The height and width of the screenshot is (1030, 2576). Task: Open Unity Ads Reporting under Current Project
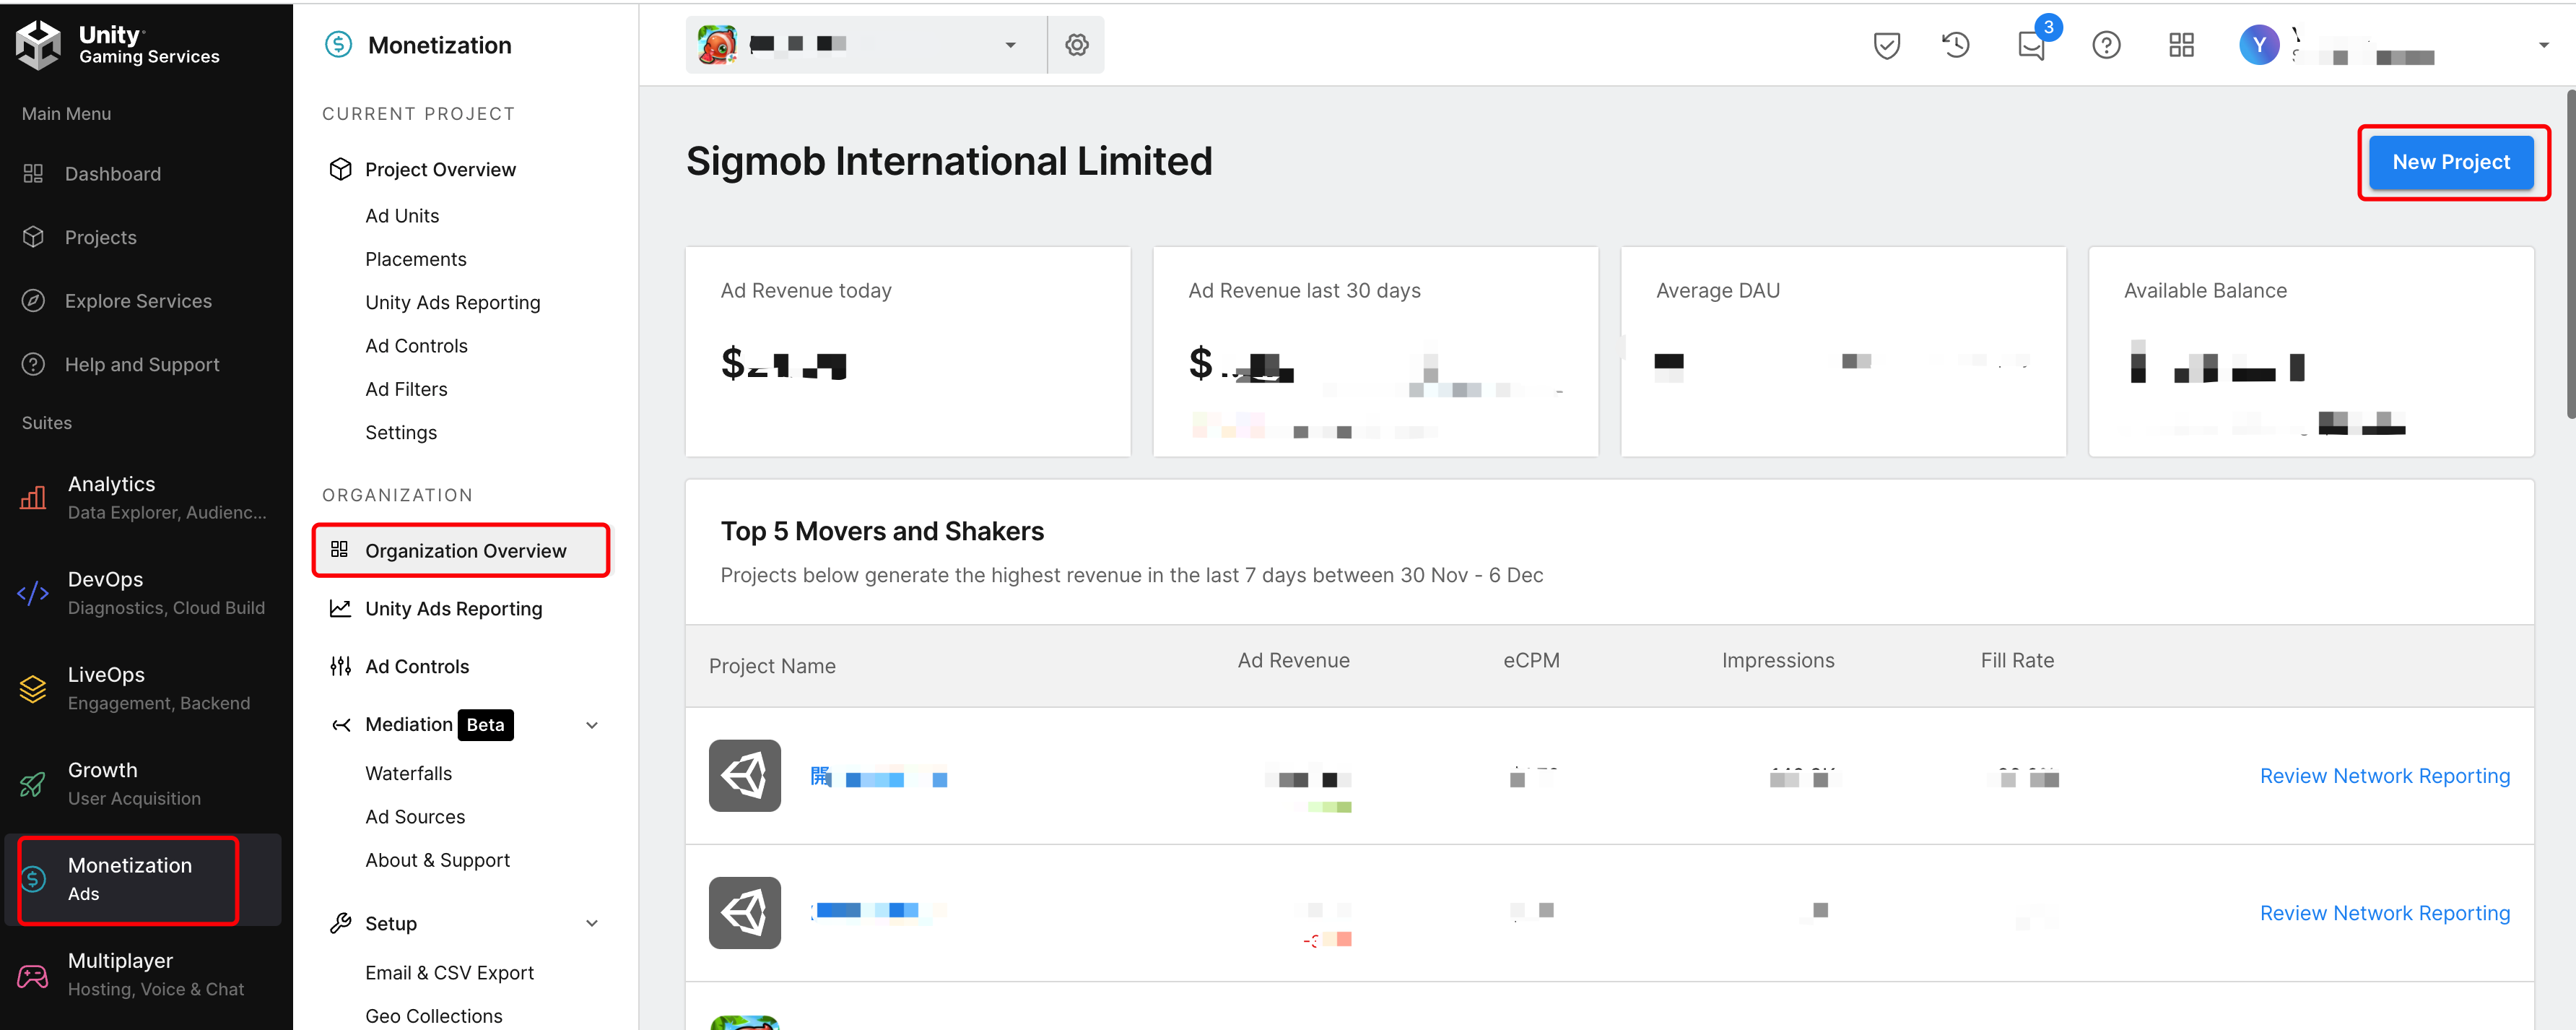(x=452, y=302)
